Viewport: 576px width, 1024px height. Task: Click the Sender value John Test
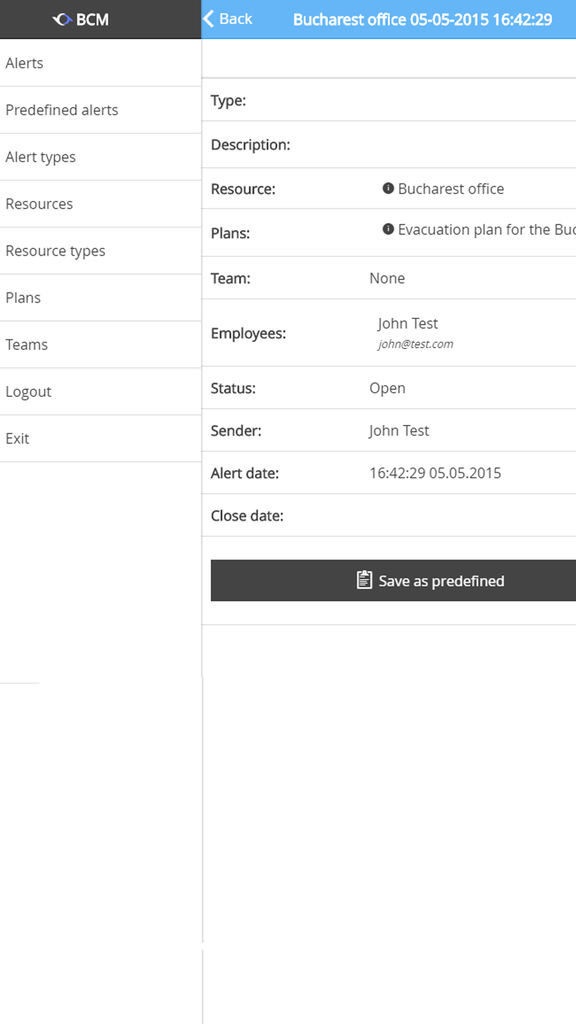(x=399, y=430)
